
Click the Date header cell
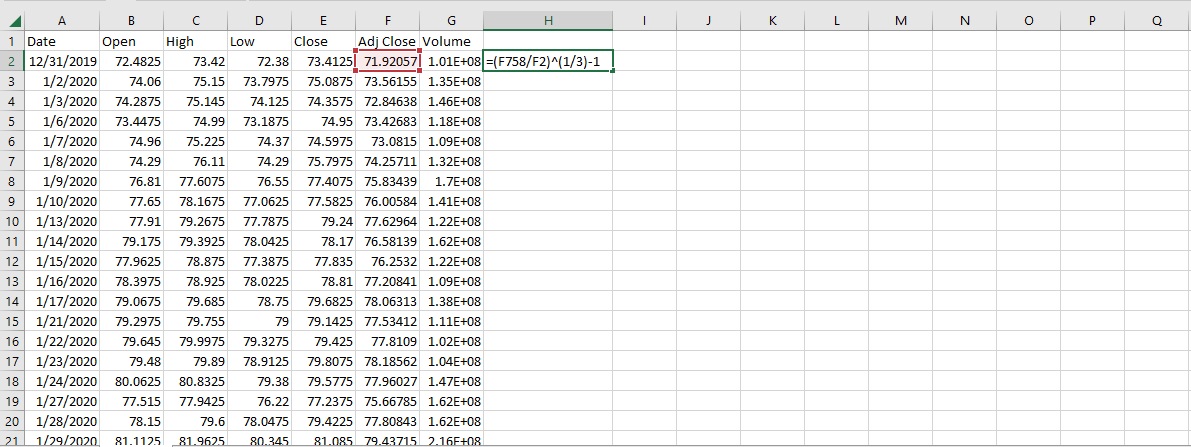click(62, 41)
